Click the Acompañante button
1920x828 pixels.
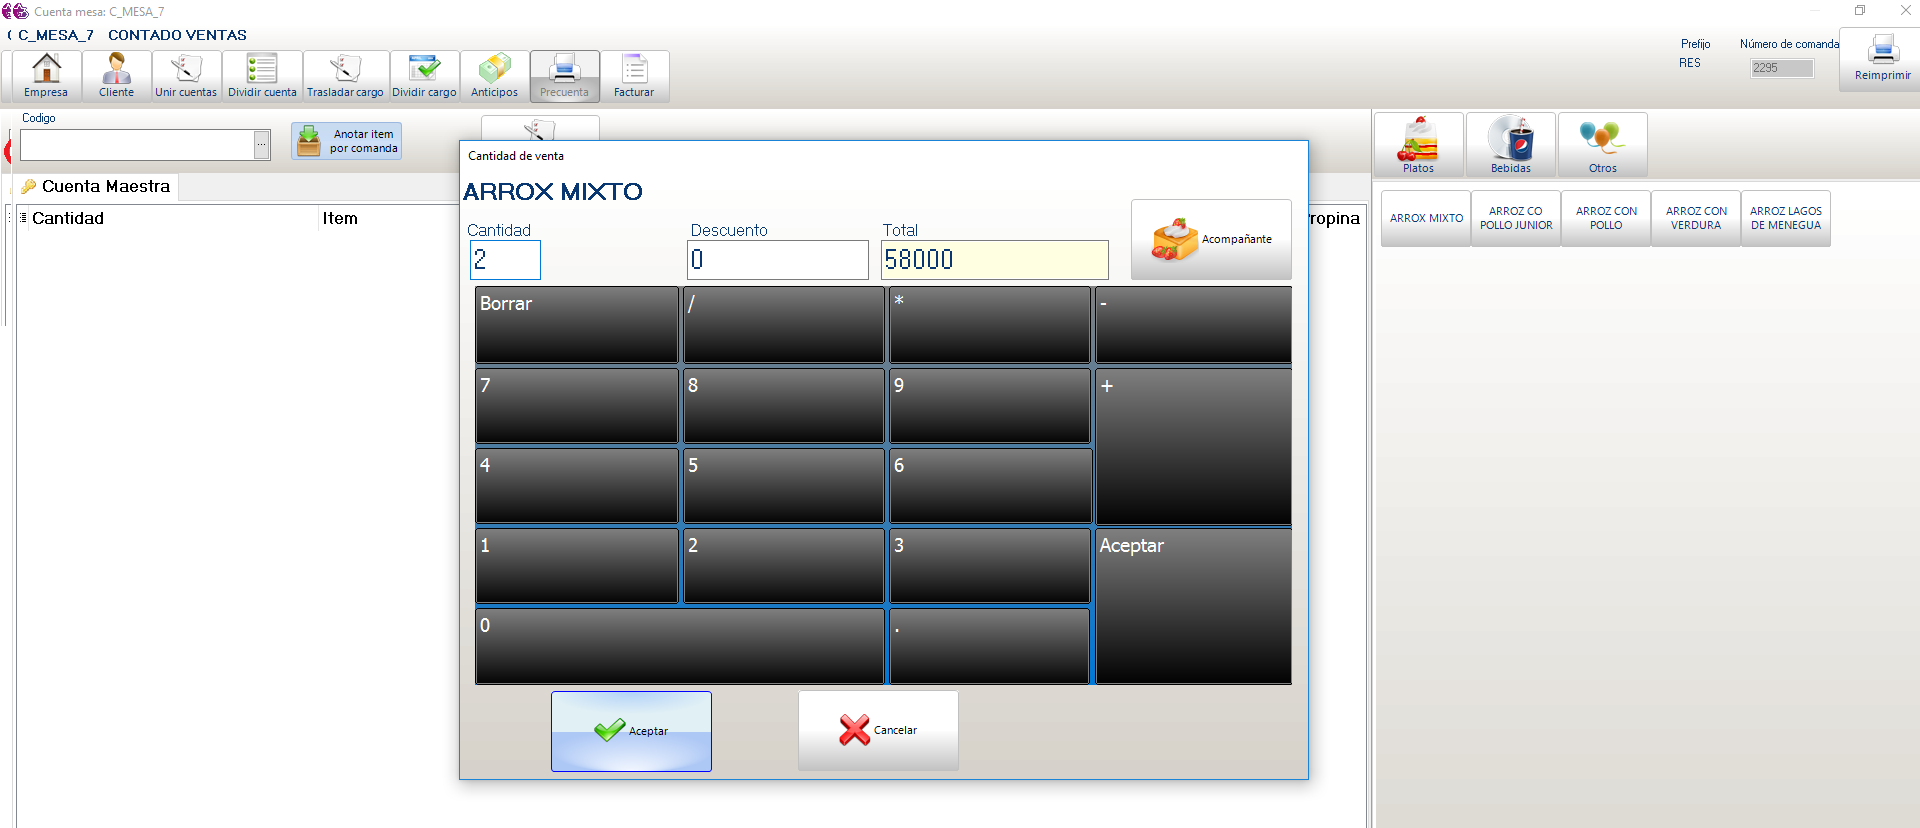pyautogui.click(x=1211, y=240)
